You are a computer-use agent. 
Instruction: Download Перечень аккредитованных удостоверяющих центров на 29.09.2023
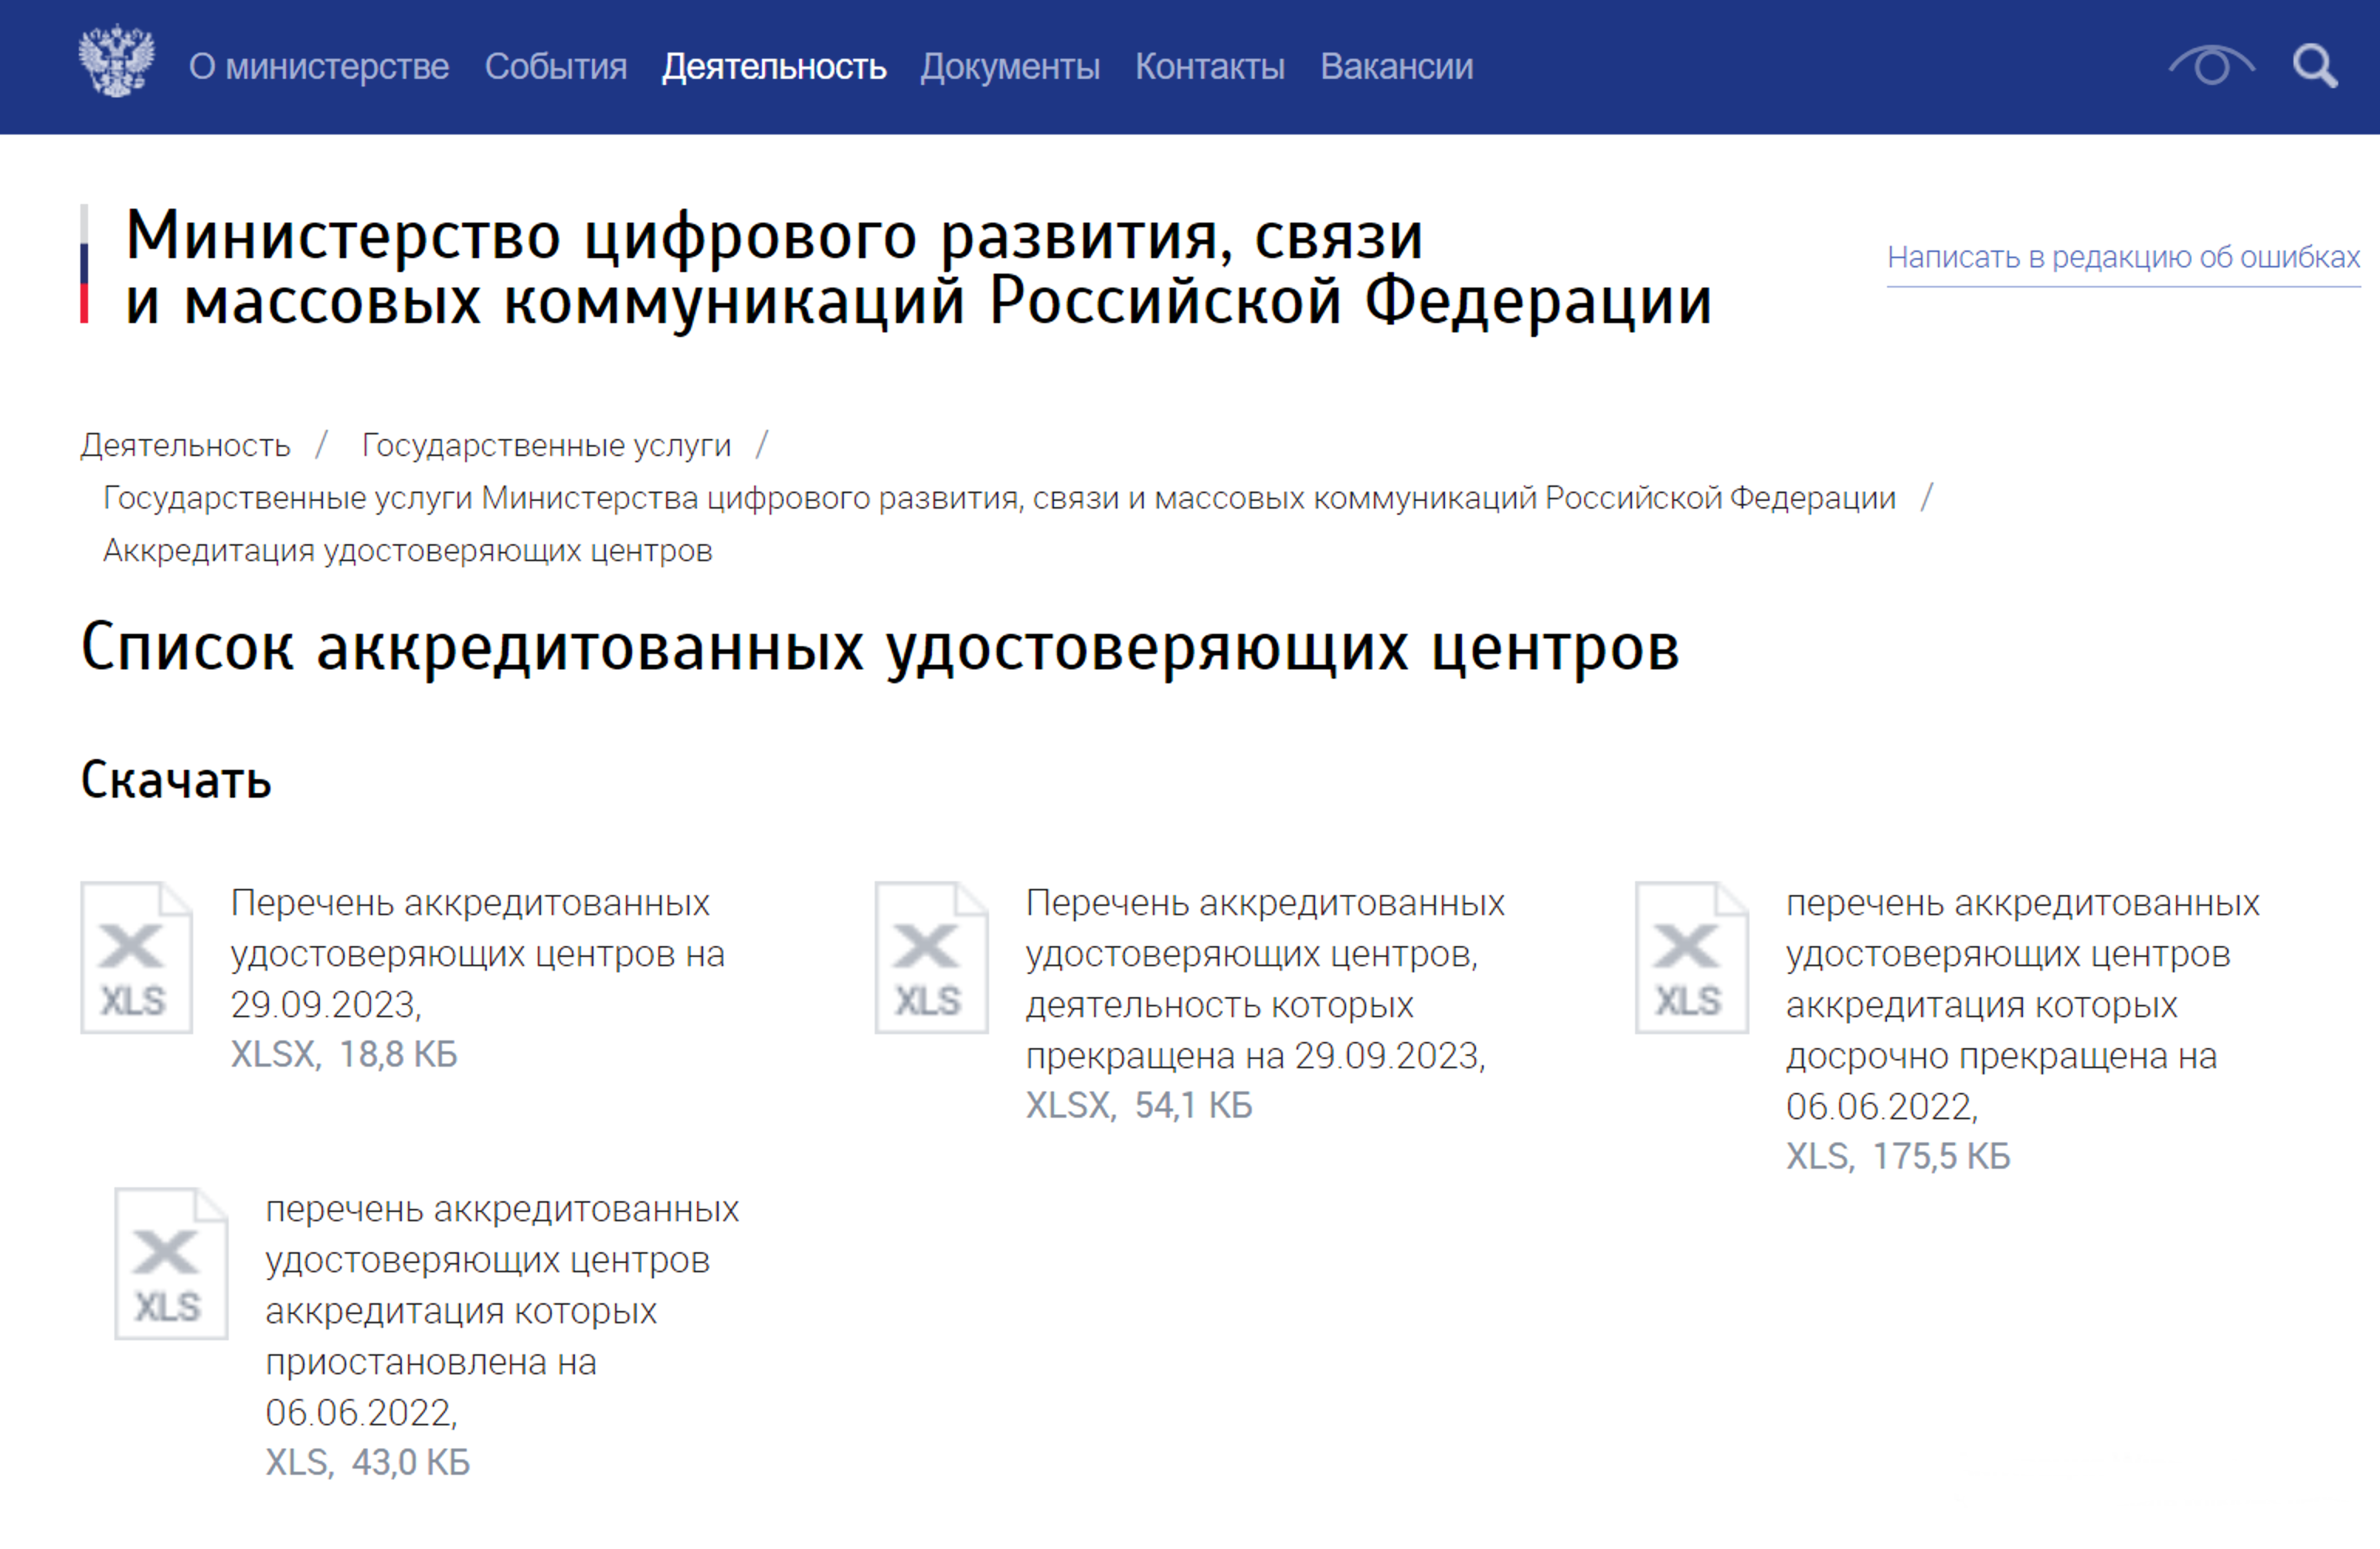click(x=478, y=954)
